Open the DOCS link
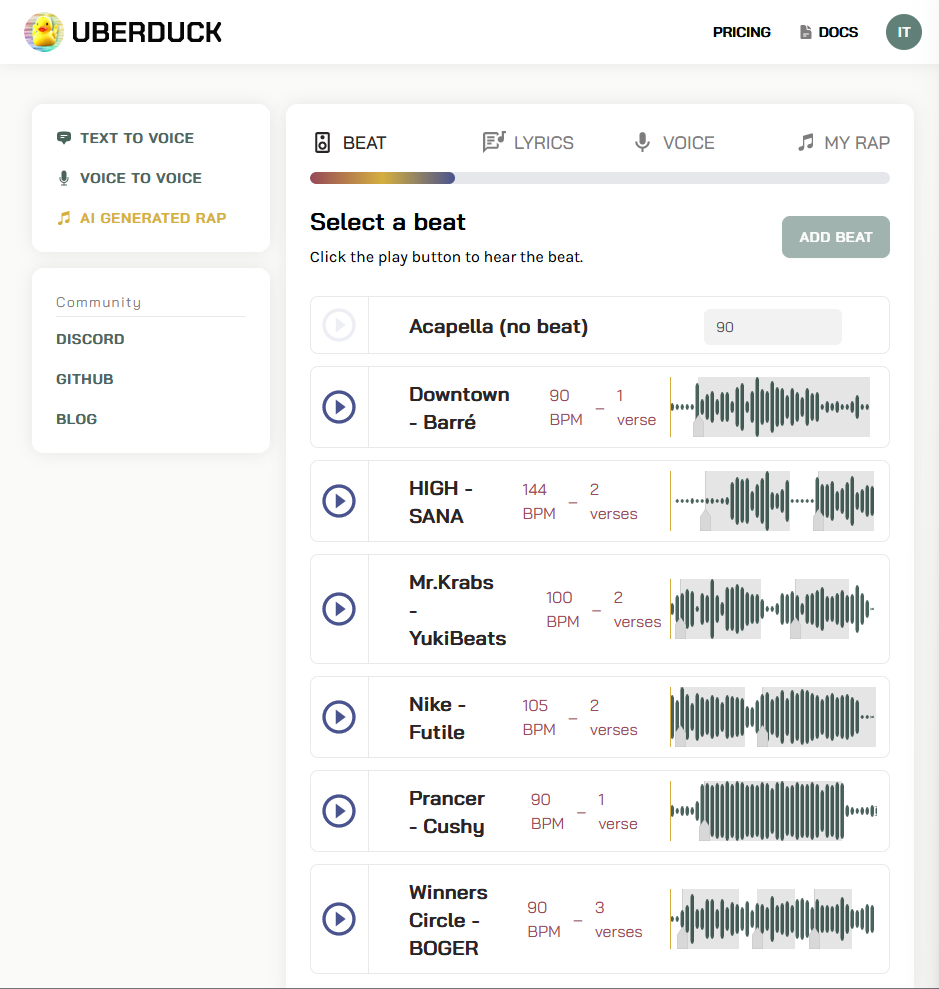 coord(829,32)
